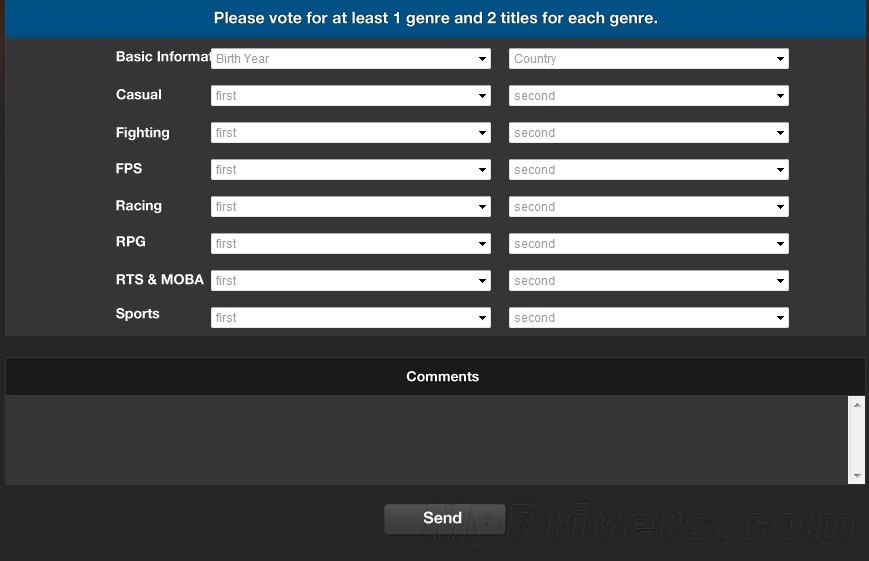This screenshot has height=561, width=869.
Task: Expand the Casual first choice dropdown
Action: coord(350,96)
